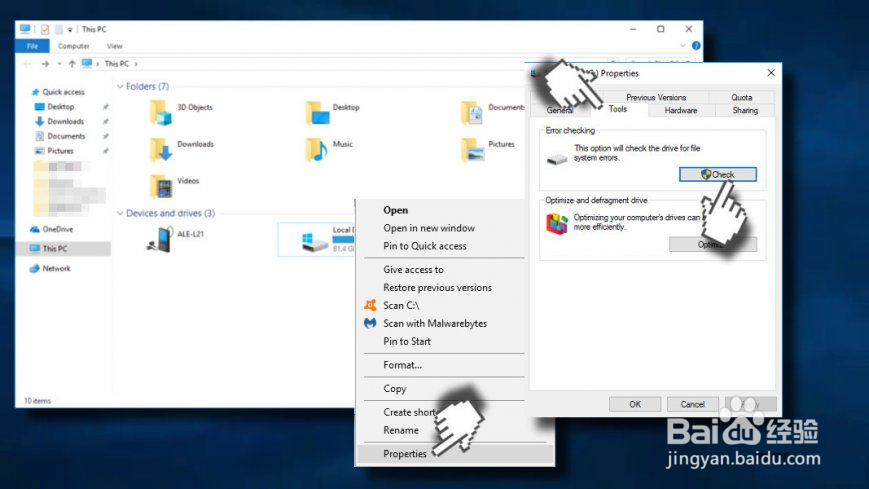869x489 pixels.
Task: Select the ALE-L21 device icon
Action: point(160,240)
